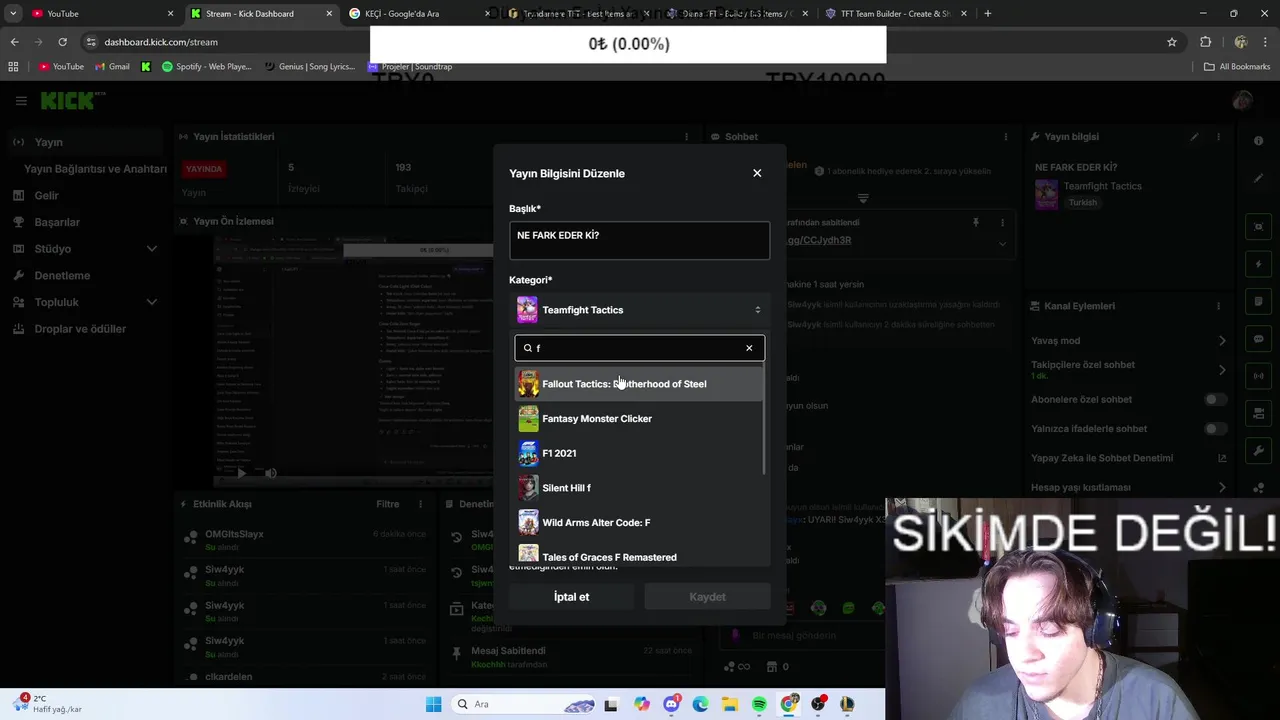Screen dimensions: 1280x720
Task: Click the note icon in right rail
Action: pyautogui.click(x=1259, y=302)
